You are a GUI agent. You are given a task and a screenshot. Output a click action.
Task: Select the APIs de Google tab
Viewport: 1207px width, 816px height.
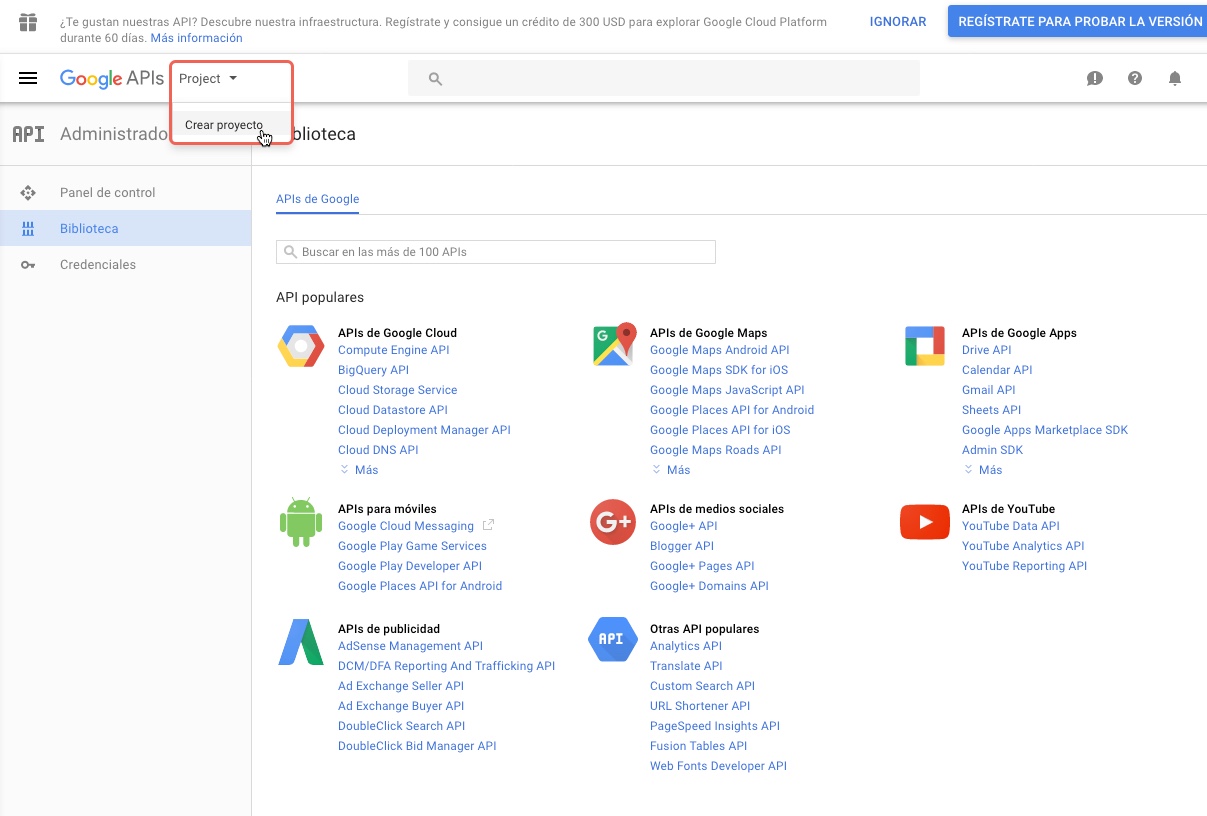click(x=318, y=199)
